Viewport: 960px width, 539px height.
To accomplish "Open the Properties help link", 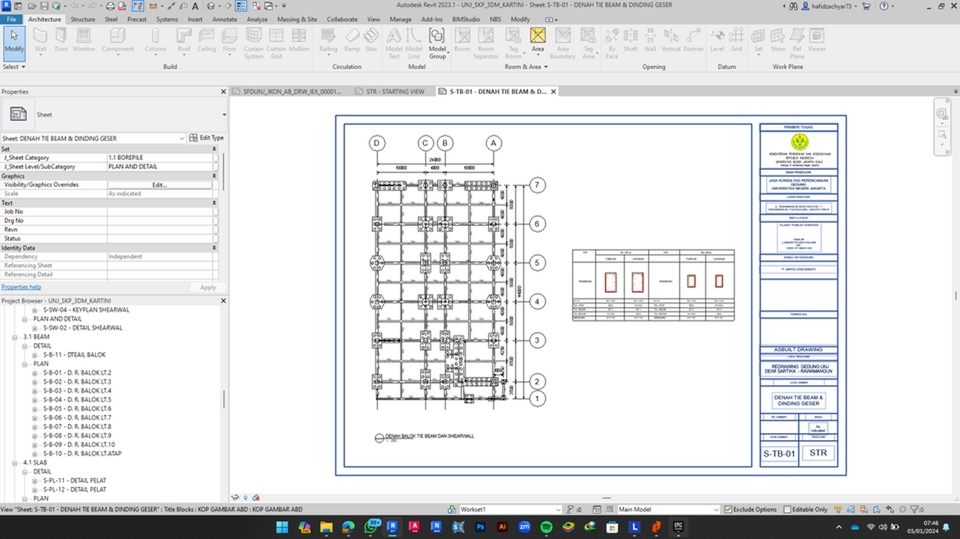I will [21, 287].
